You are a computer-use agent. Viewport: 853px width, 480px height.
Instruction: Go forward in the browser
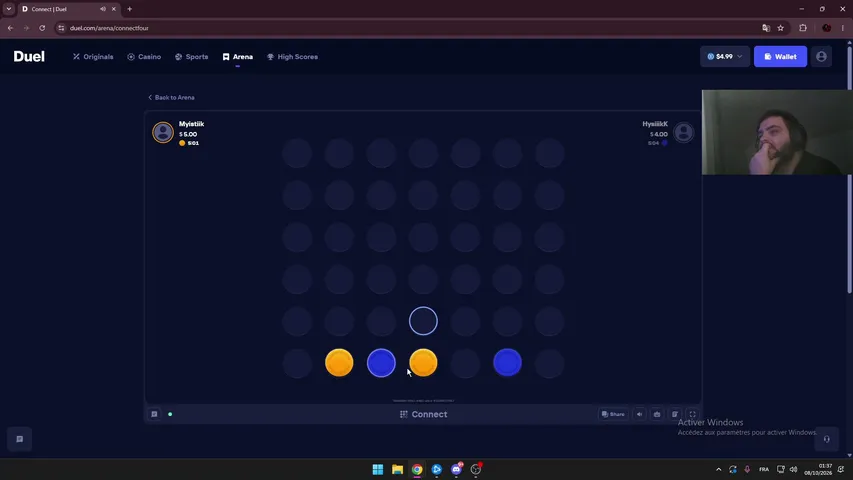(x=26, y=28)
